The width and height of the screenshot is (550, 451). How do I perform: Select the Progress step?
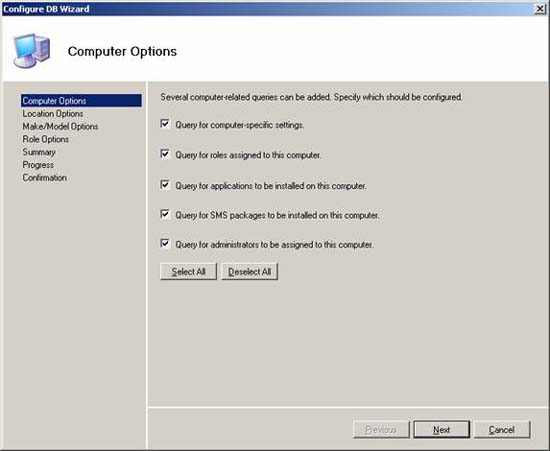point(38,165)
